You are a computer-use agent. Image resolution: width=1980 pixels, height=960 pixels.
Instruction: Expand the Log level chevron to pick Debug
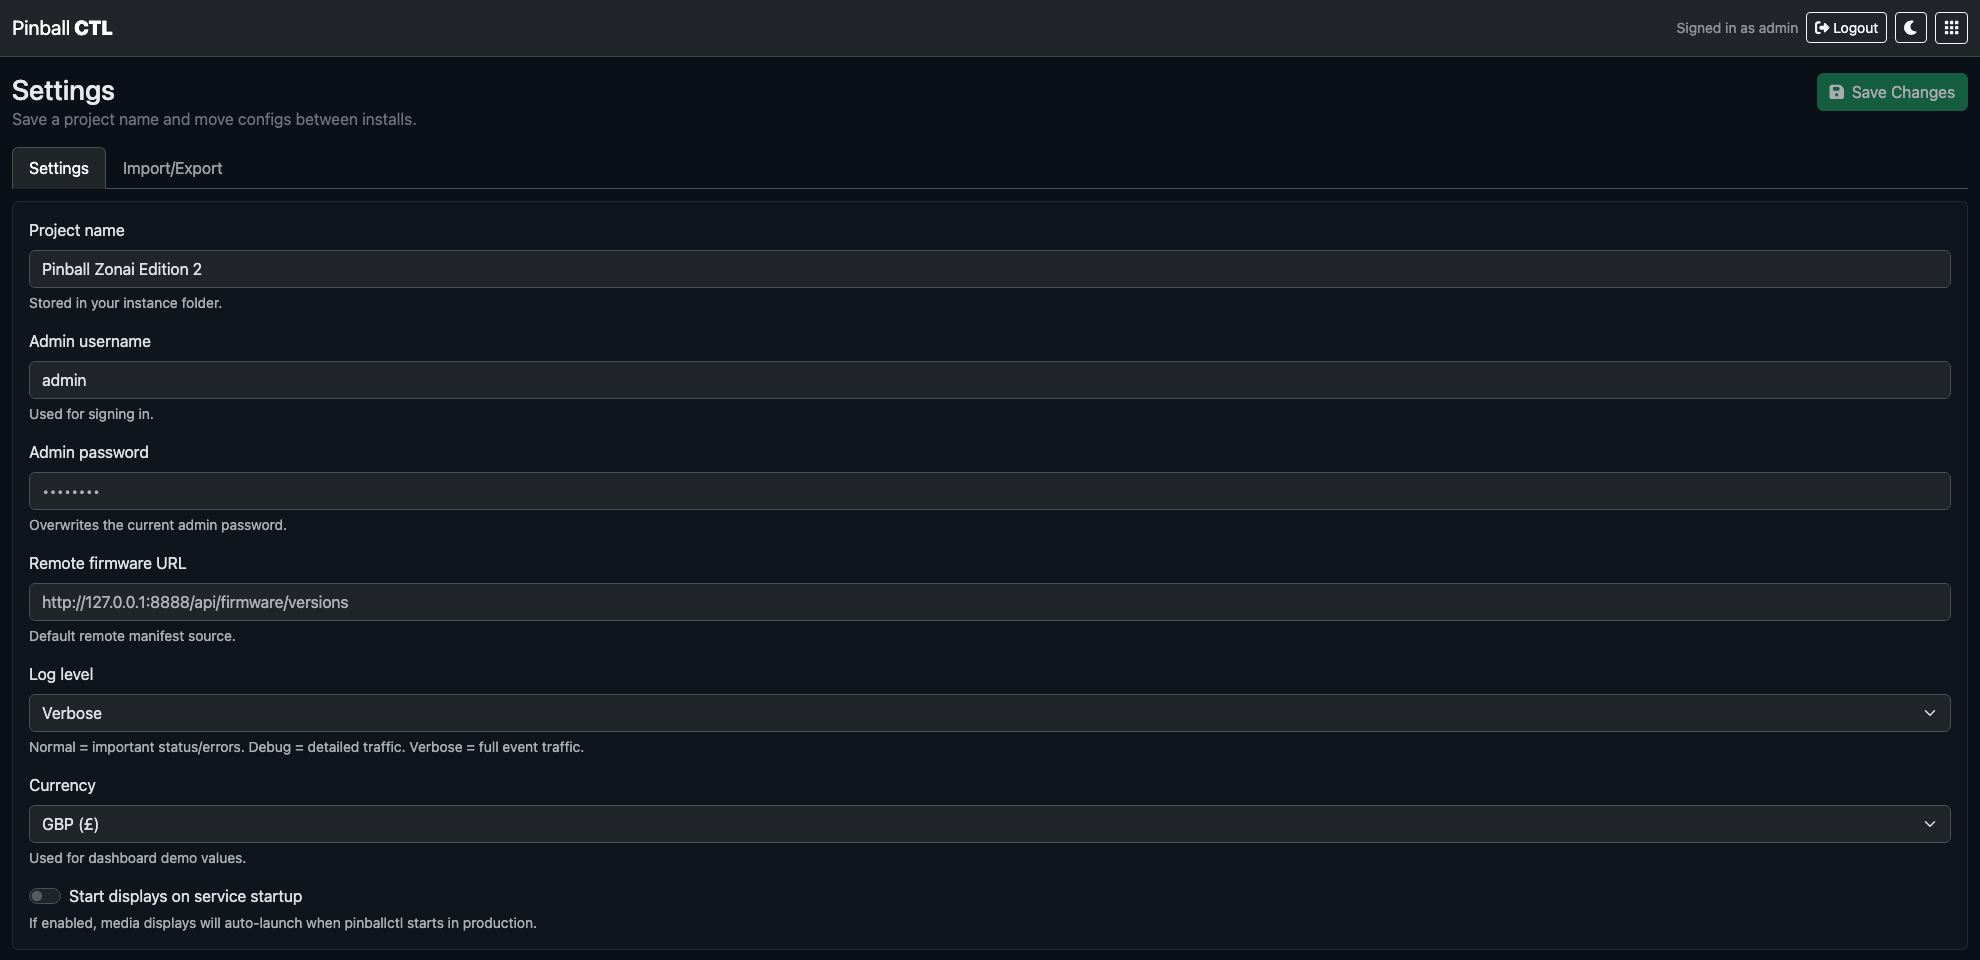coord(1930,713)
